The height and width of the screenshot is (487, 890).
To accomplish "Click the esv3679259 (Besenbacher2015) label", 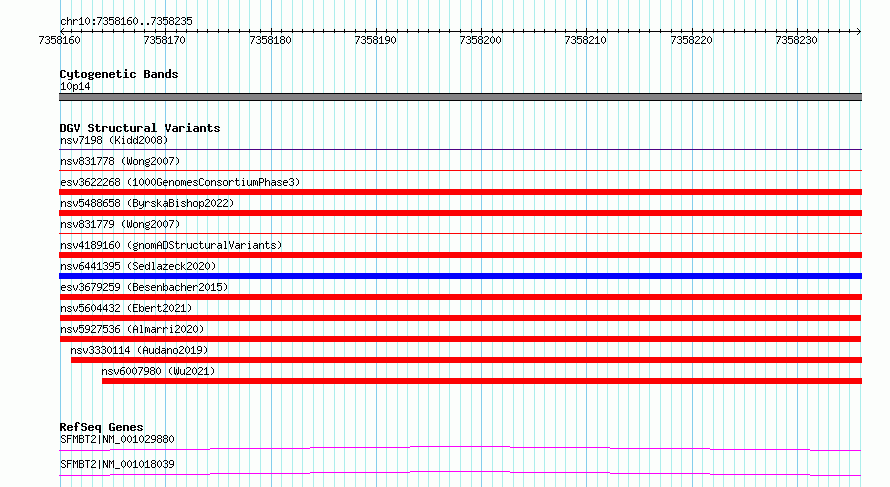I will (x=144, y=287).
